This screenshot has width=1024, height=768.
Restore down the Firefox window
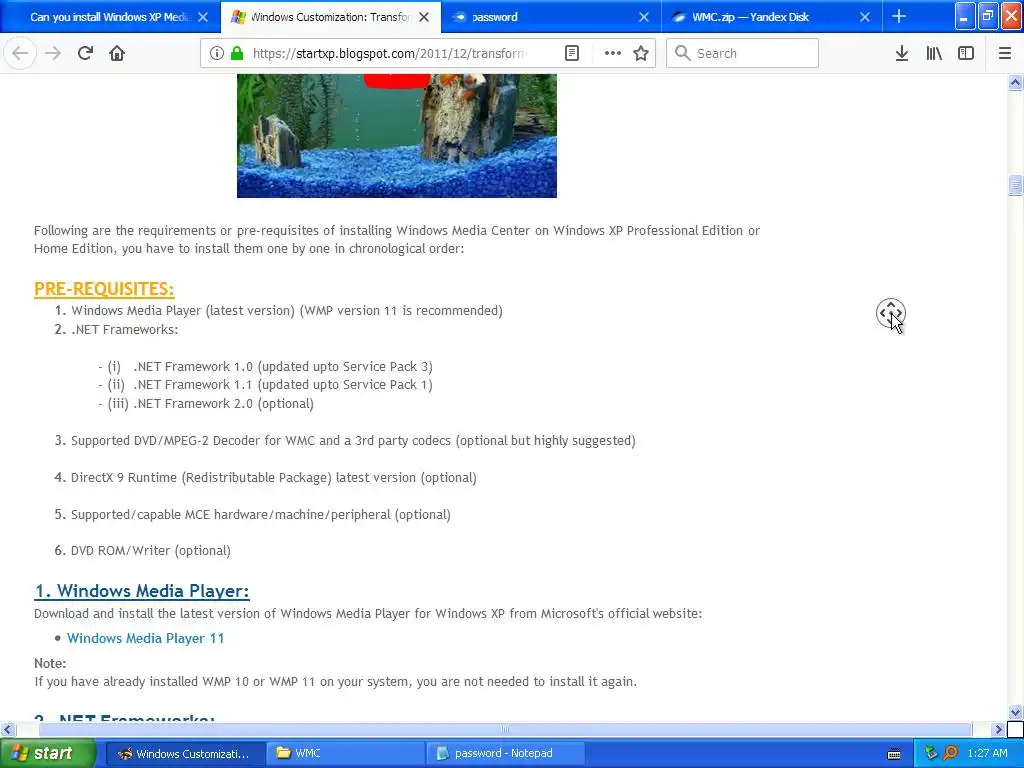987,16
